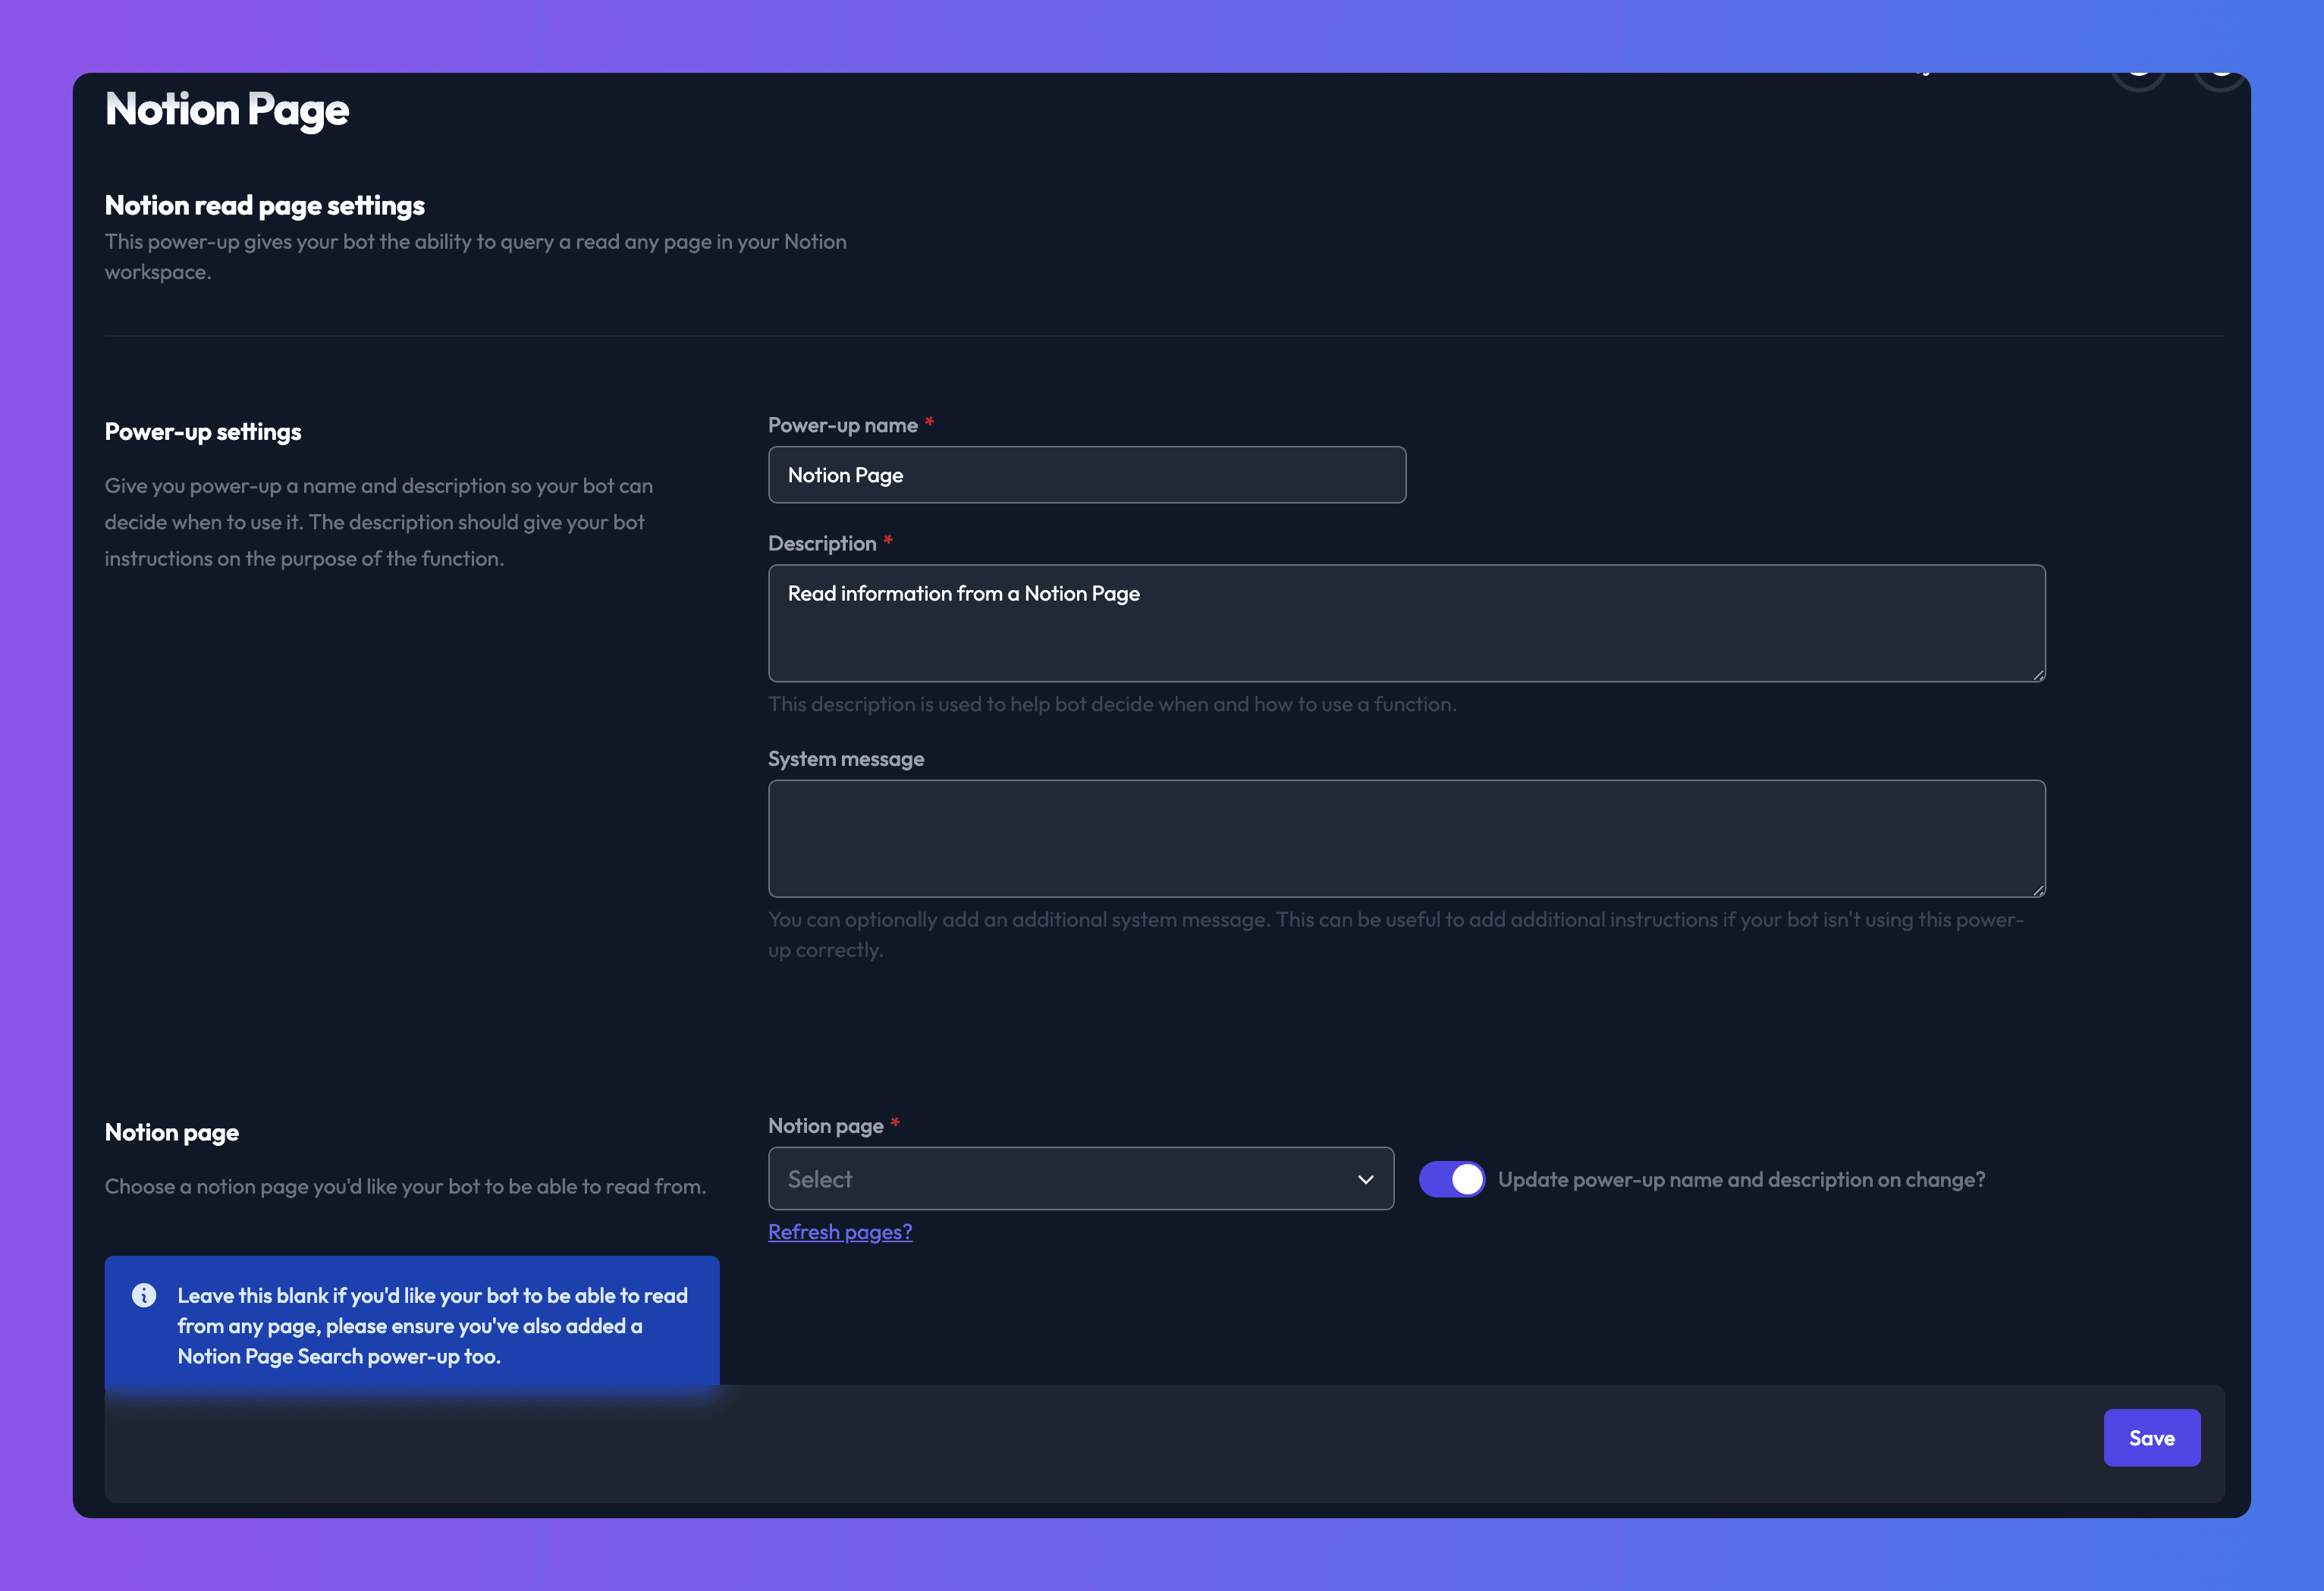Click the empty System message text area

click(1406, 838)
